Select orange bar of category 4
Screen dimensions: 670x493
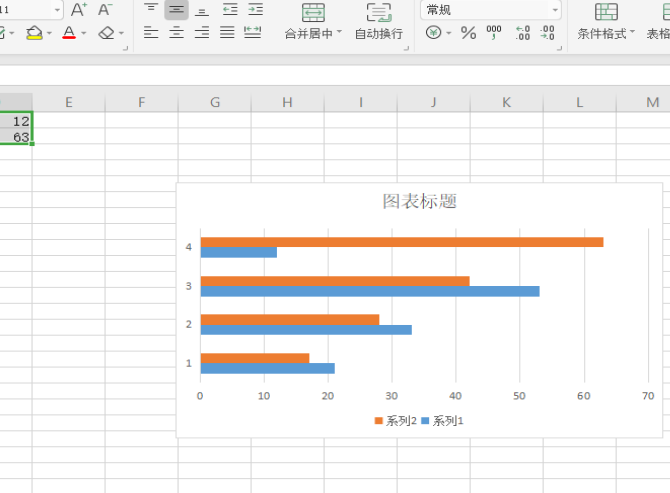[x=402, y=242]
